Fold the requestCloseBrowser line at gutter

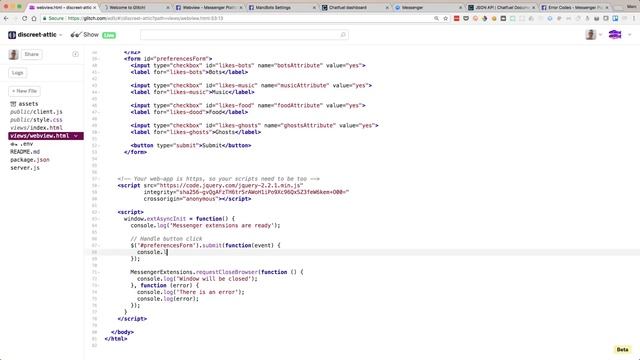(x=100, y=272)
